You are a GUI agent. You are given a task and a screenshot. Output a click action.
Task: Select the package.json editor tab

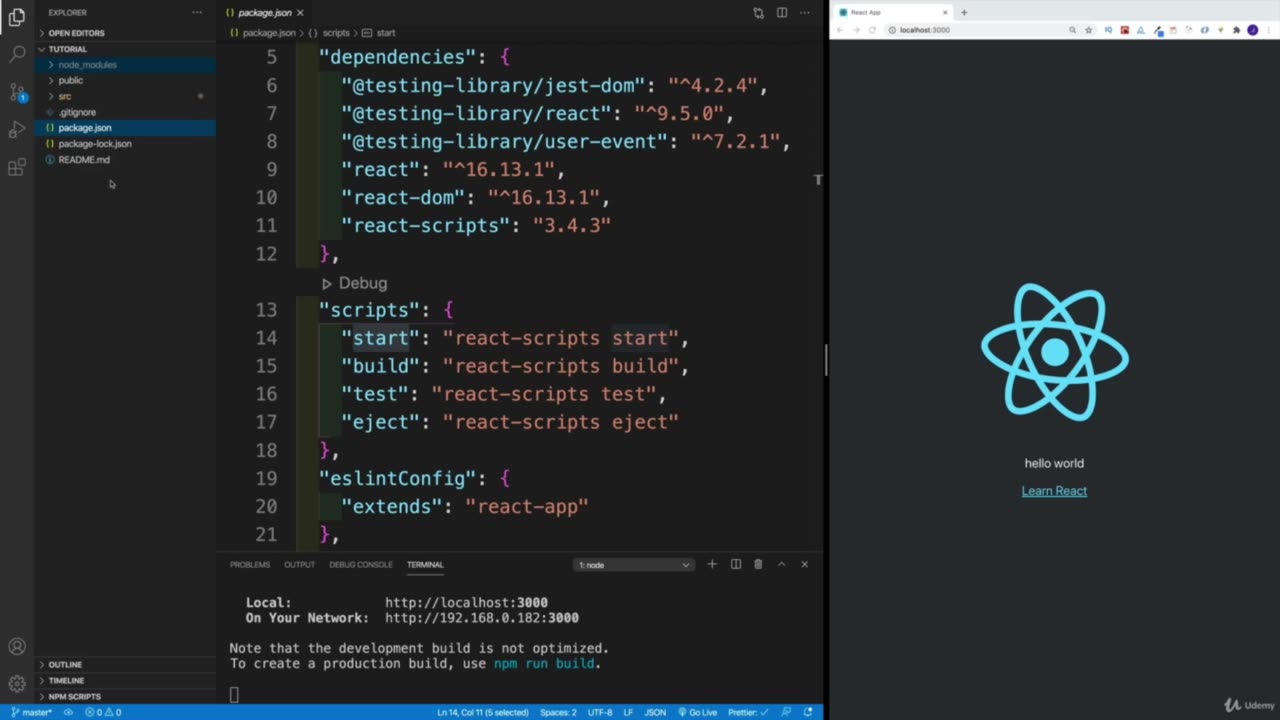coord(265,12)
